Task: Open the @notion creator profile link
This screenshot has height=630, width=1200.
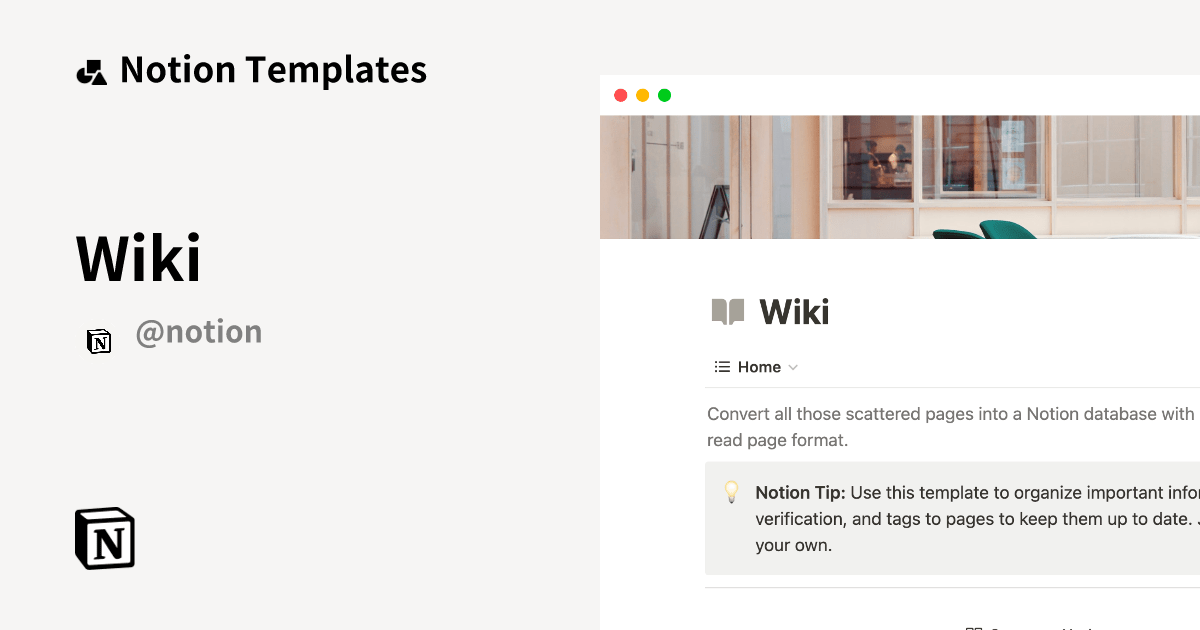Action: 198,332
